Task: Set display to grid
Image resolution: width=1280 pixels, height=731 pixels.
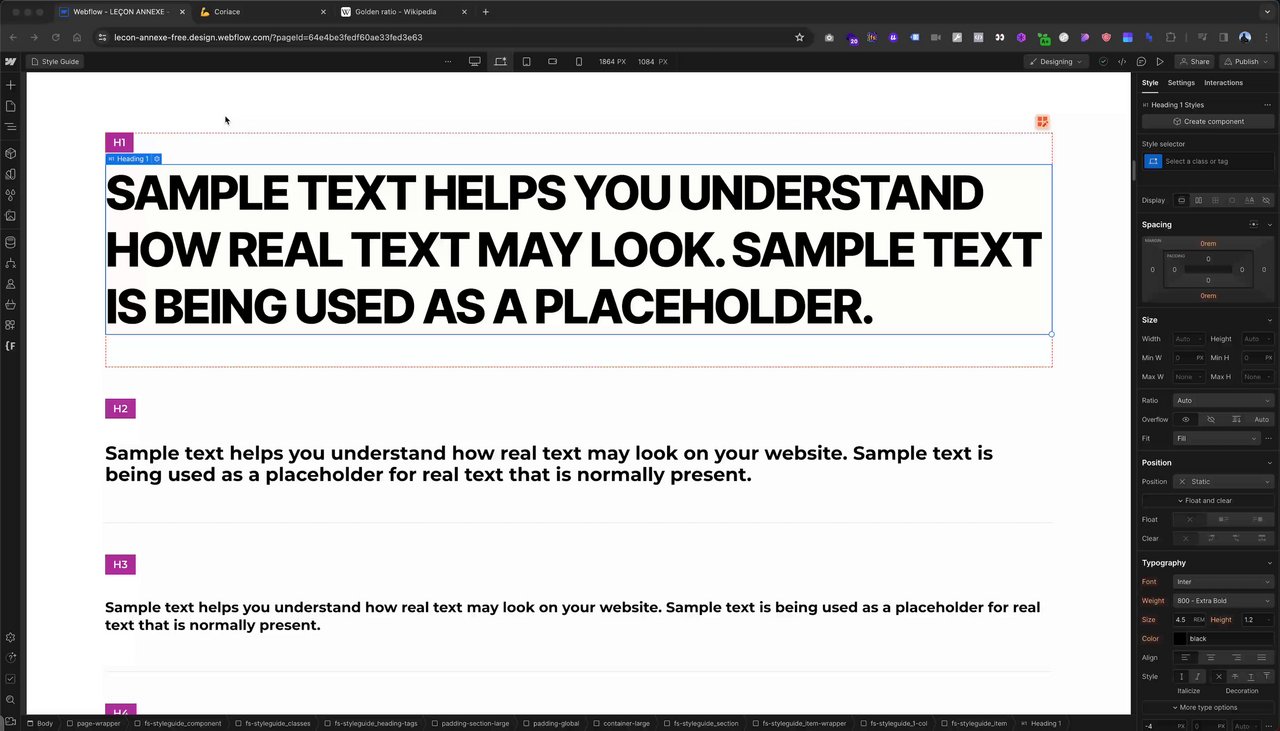Action: point(1215,200)
